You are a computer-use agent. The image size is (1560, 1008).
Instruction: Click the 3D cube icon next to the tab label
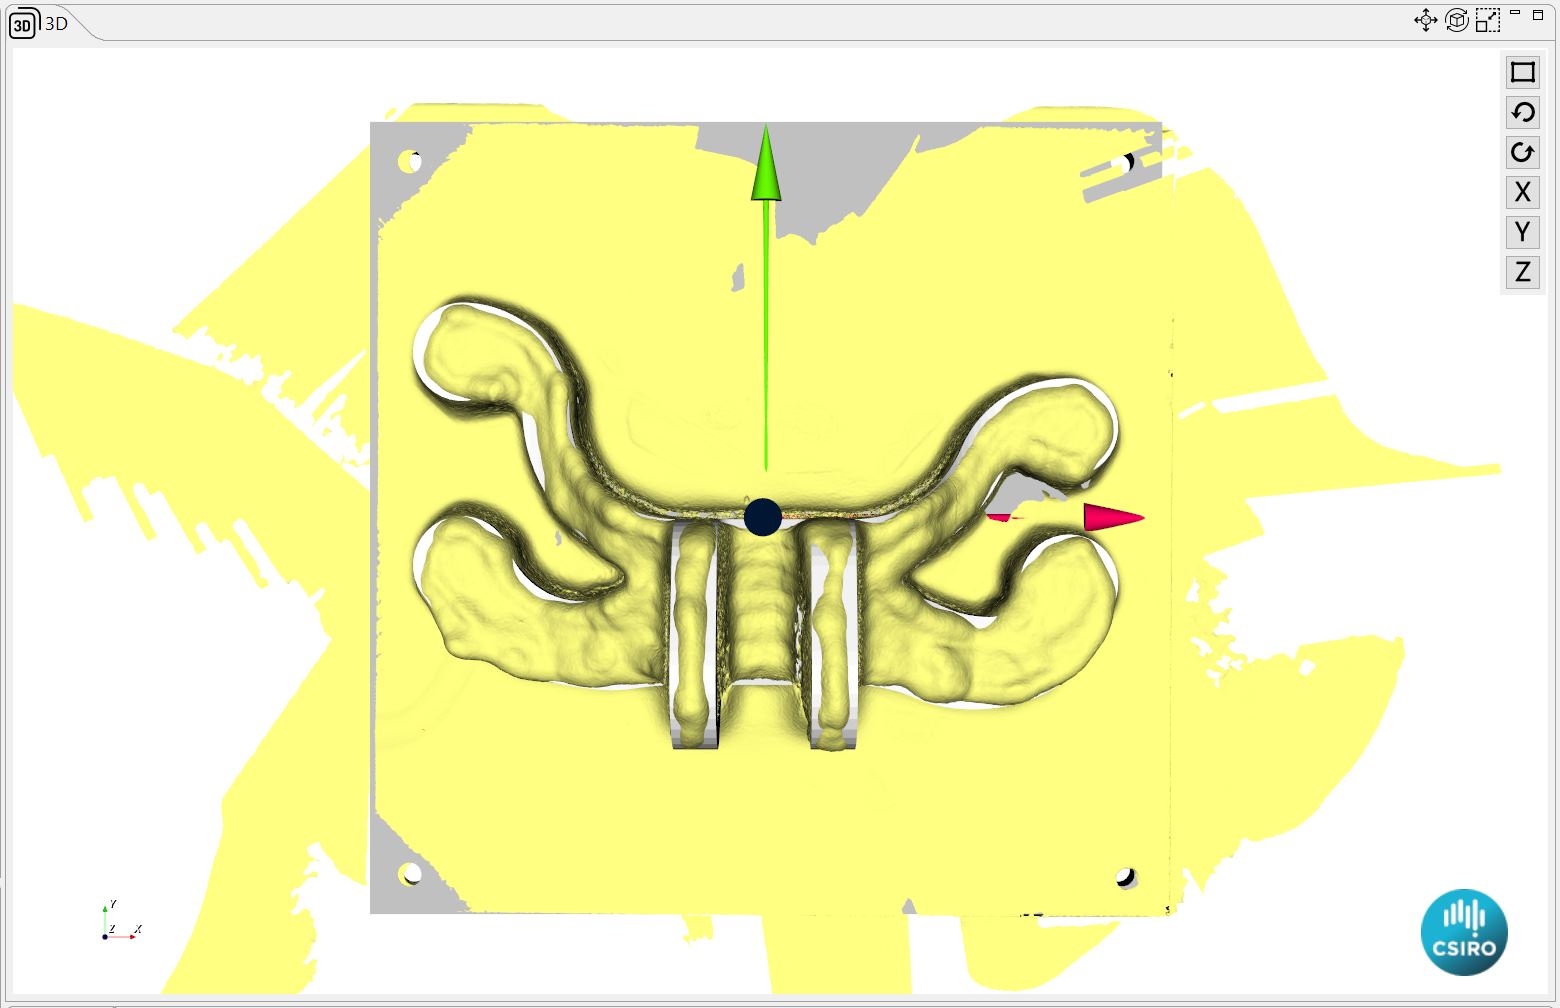coord(21,26)
